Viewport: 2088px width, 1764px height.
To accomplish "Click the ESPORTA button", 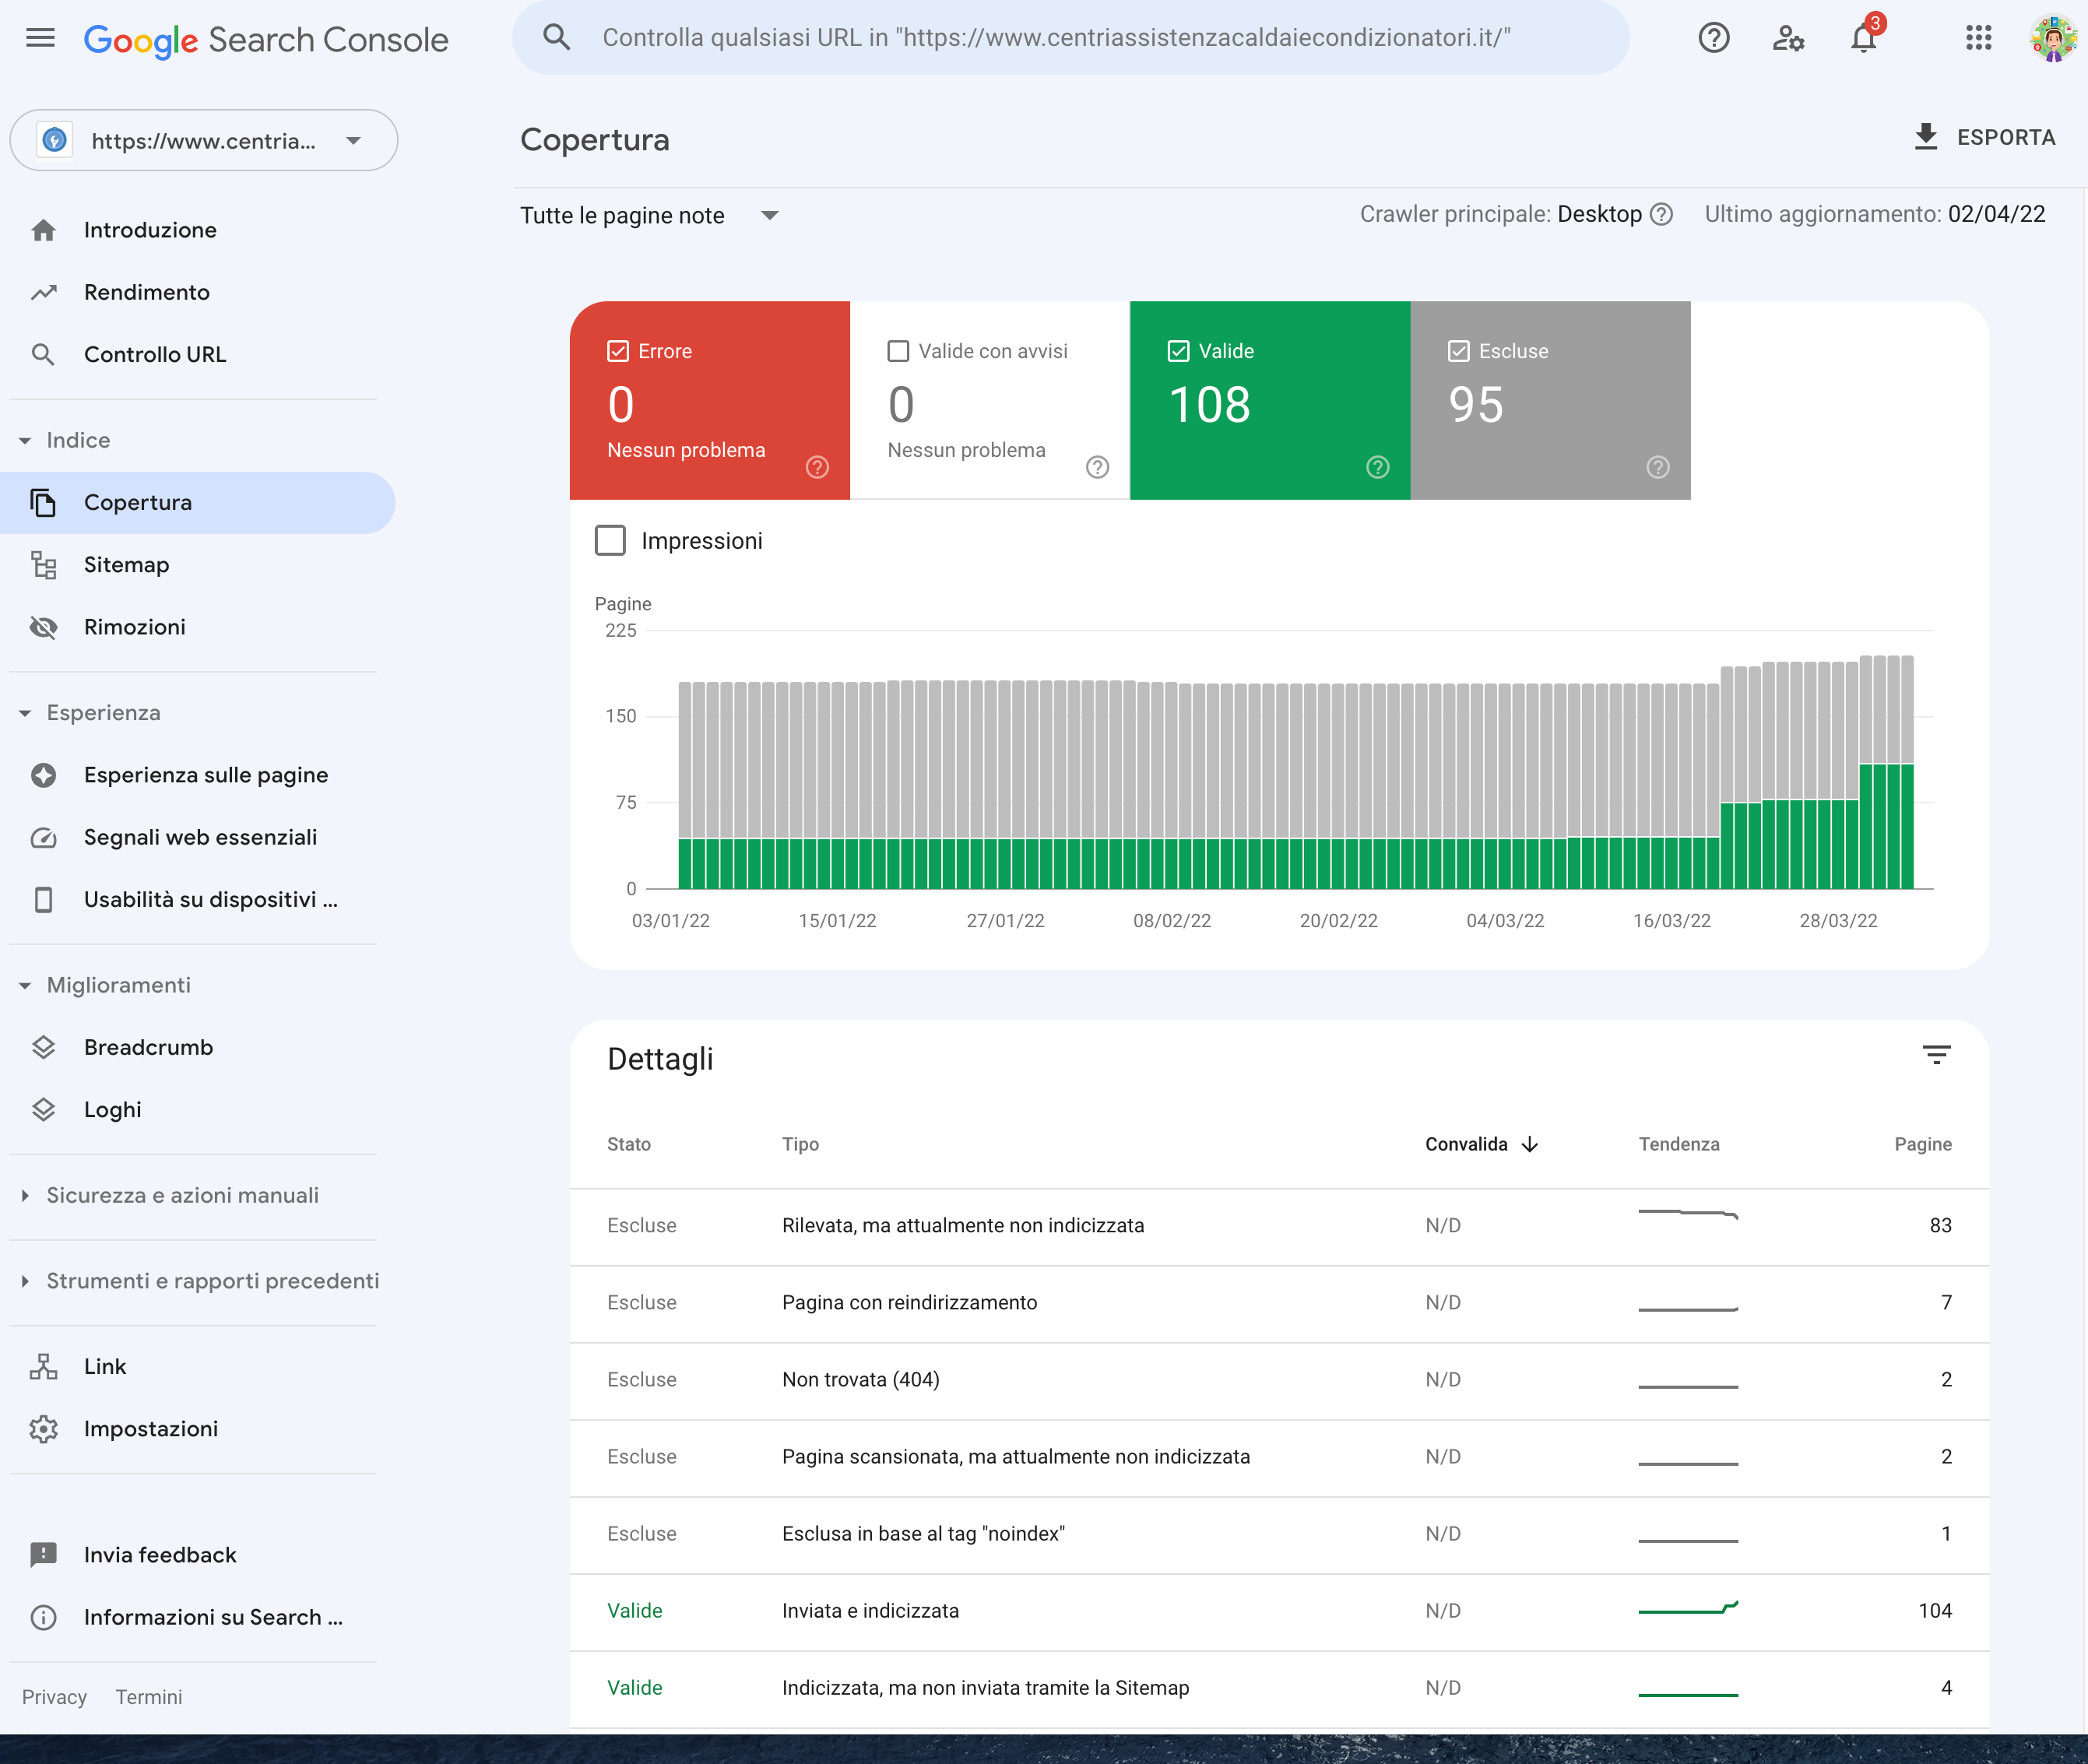I will [x=1984, y=137].
